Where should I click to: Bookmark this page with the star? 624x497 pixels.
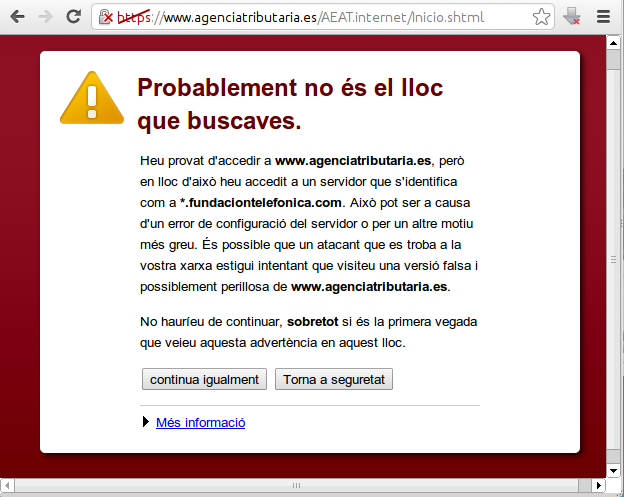point(541,16)
